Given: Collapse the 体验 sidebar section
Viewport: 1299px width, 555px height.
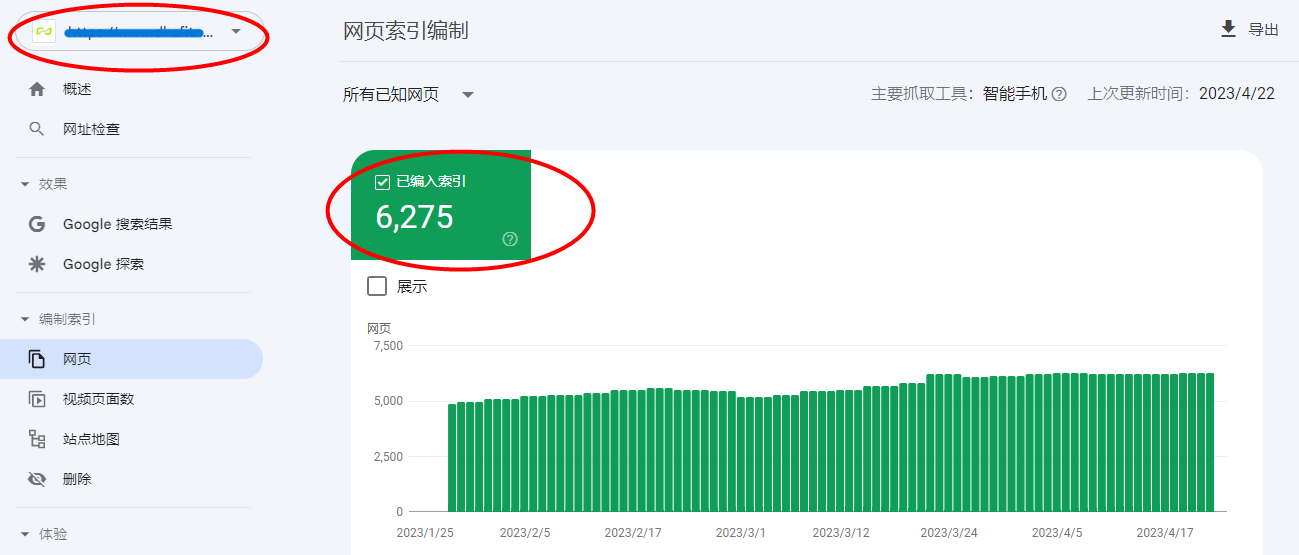Looking at the screenshot, I should (x=25, y=534).
